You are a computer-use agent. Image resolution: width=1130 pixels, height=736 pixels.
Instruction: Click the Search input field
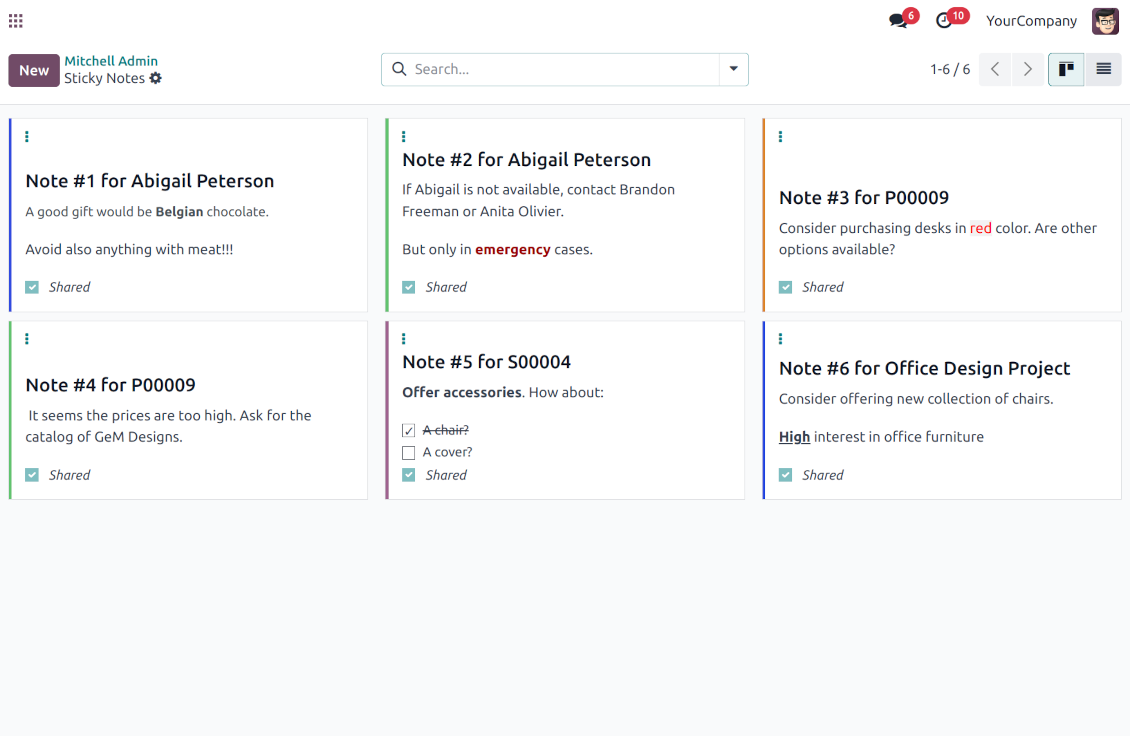(560, 69)
